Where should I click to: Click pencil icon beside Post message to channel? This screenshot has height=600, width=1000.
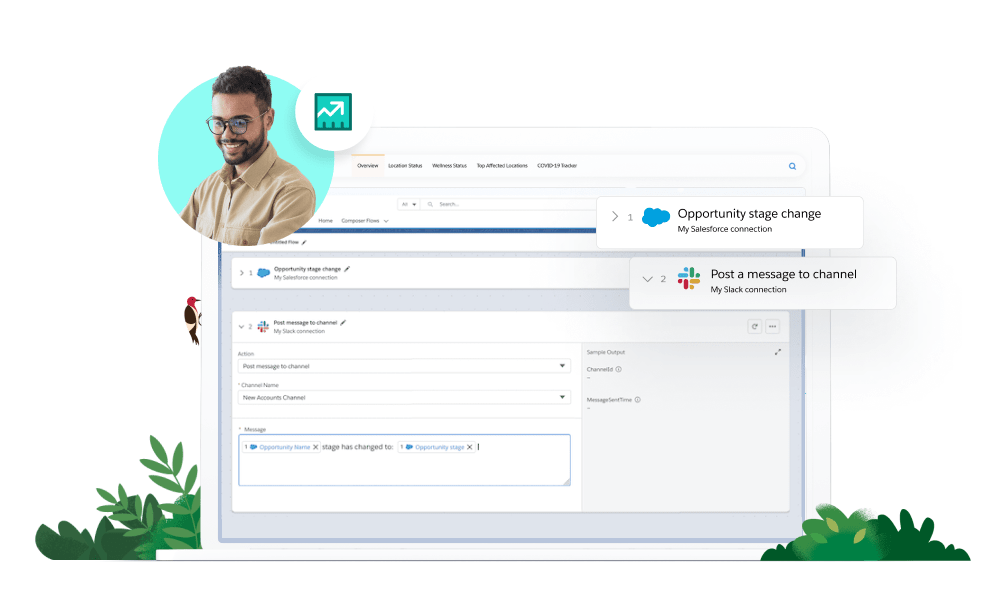click(x=343, y=323)
